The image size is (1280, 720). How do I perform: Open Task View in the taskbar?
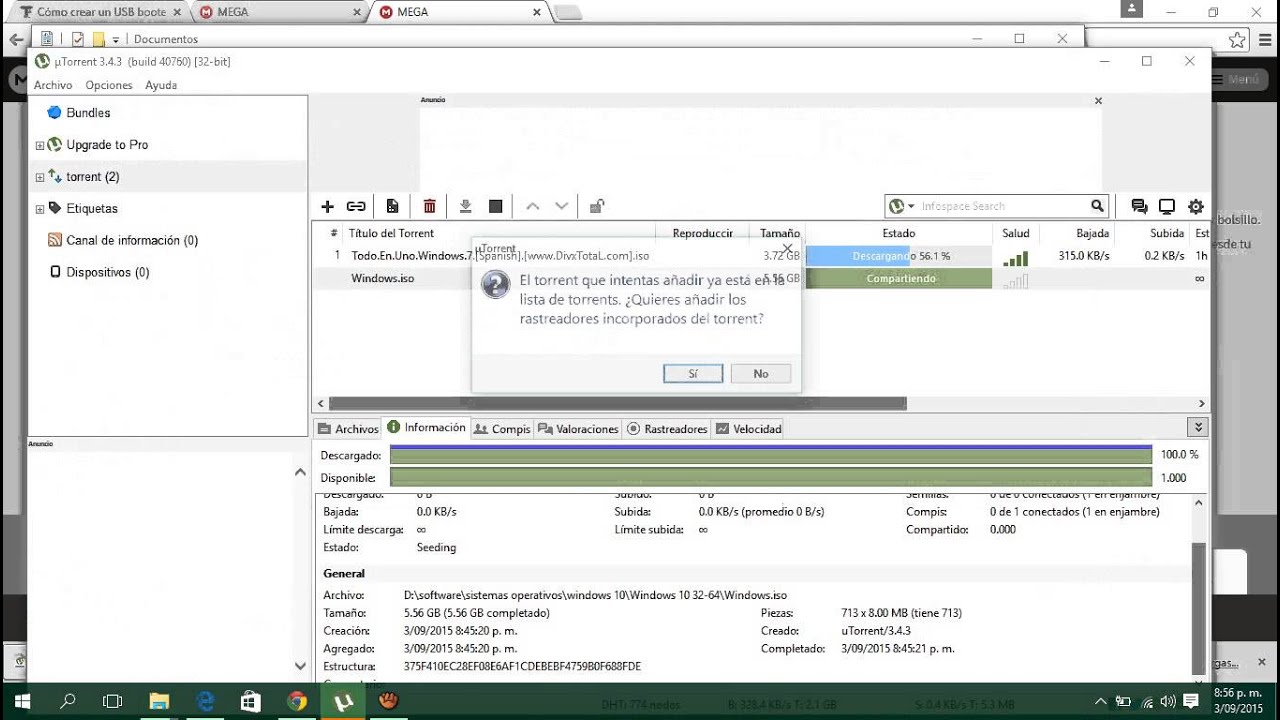[x=113, y=702]
